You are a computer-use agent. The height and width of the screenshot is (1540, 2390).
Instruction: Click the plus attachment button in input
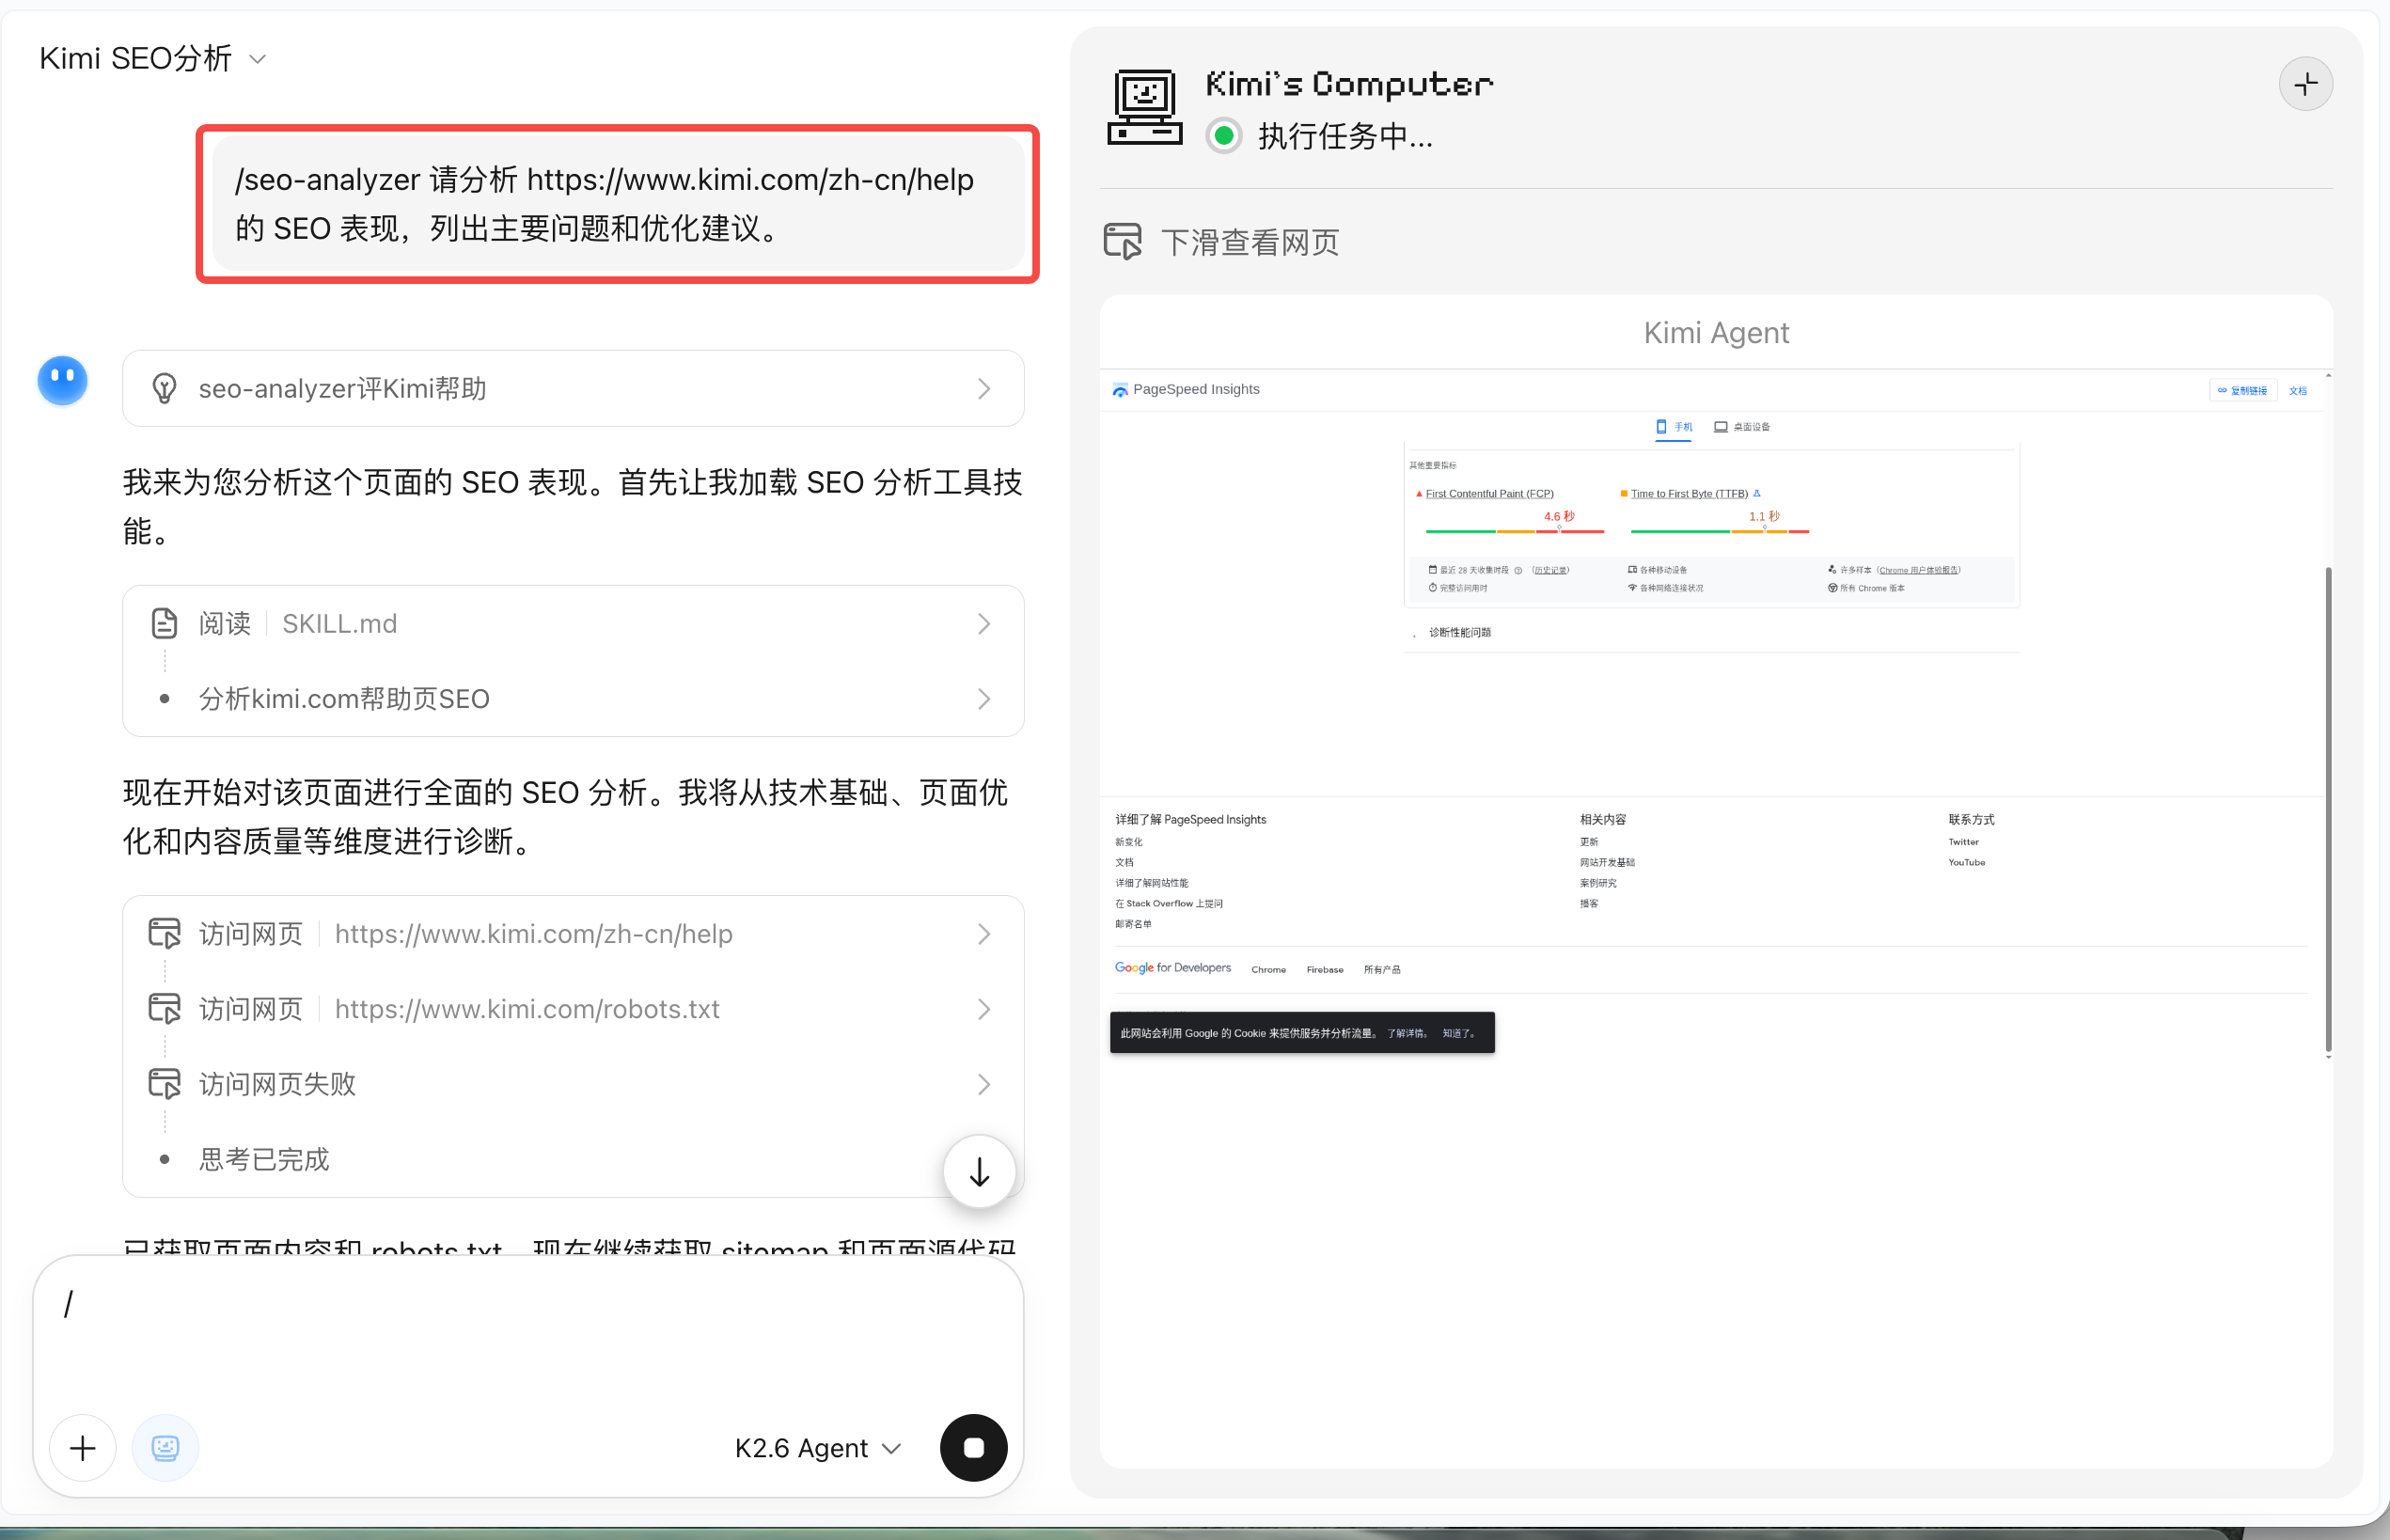click(83, 1447)
